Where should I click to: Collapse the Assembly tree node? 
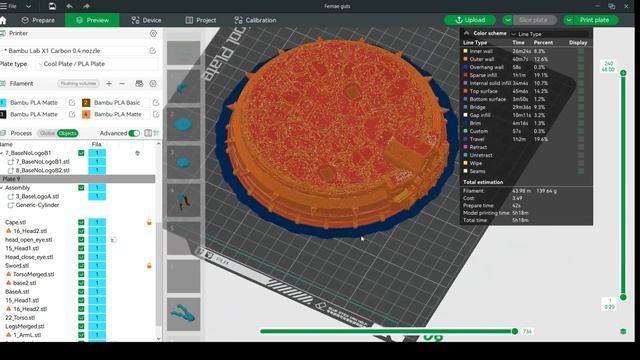2,188
